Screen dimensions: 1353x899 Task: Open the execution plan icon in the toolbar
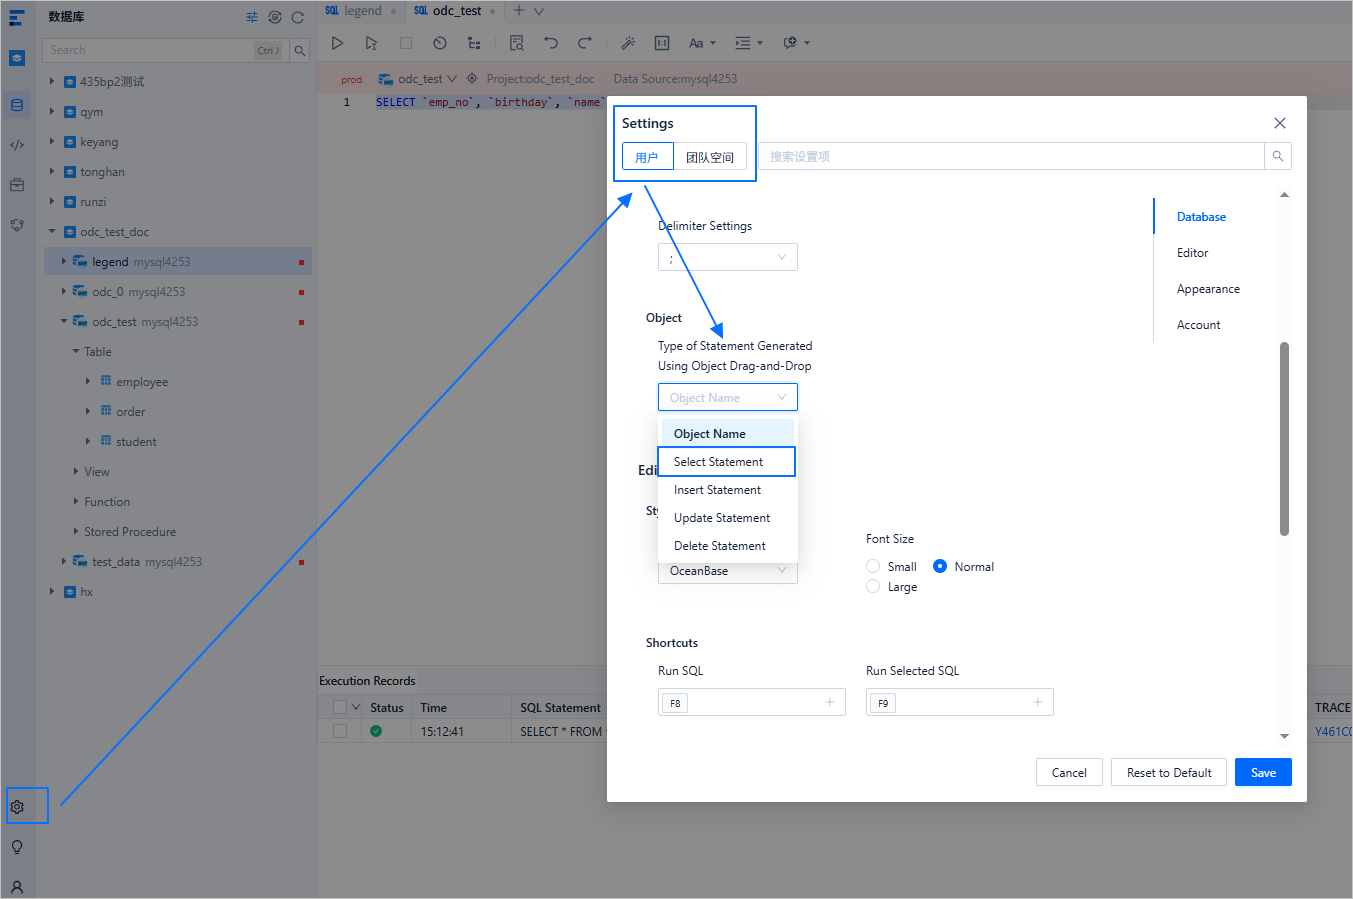pyautogui.click(x=473, y=43)
